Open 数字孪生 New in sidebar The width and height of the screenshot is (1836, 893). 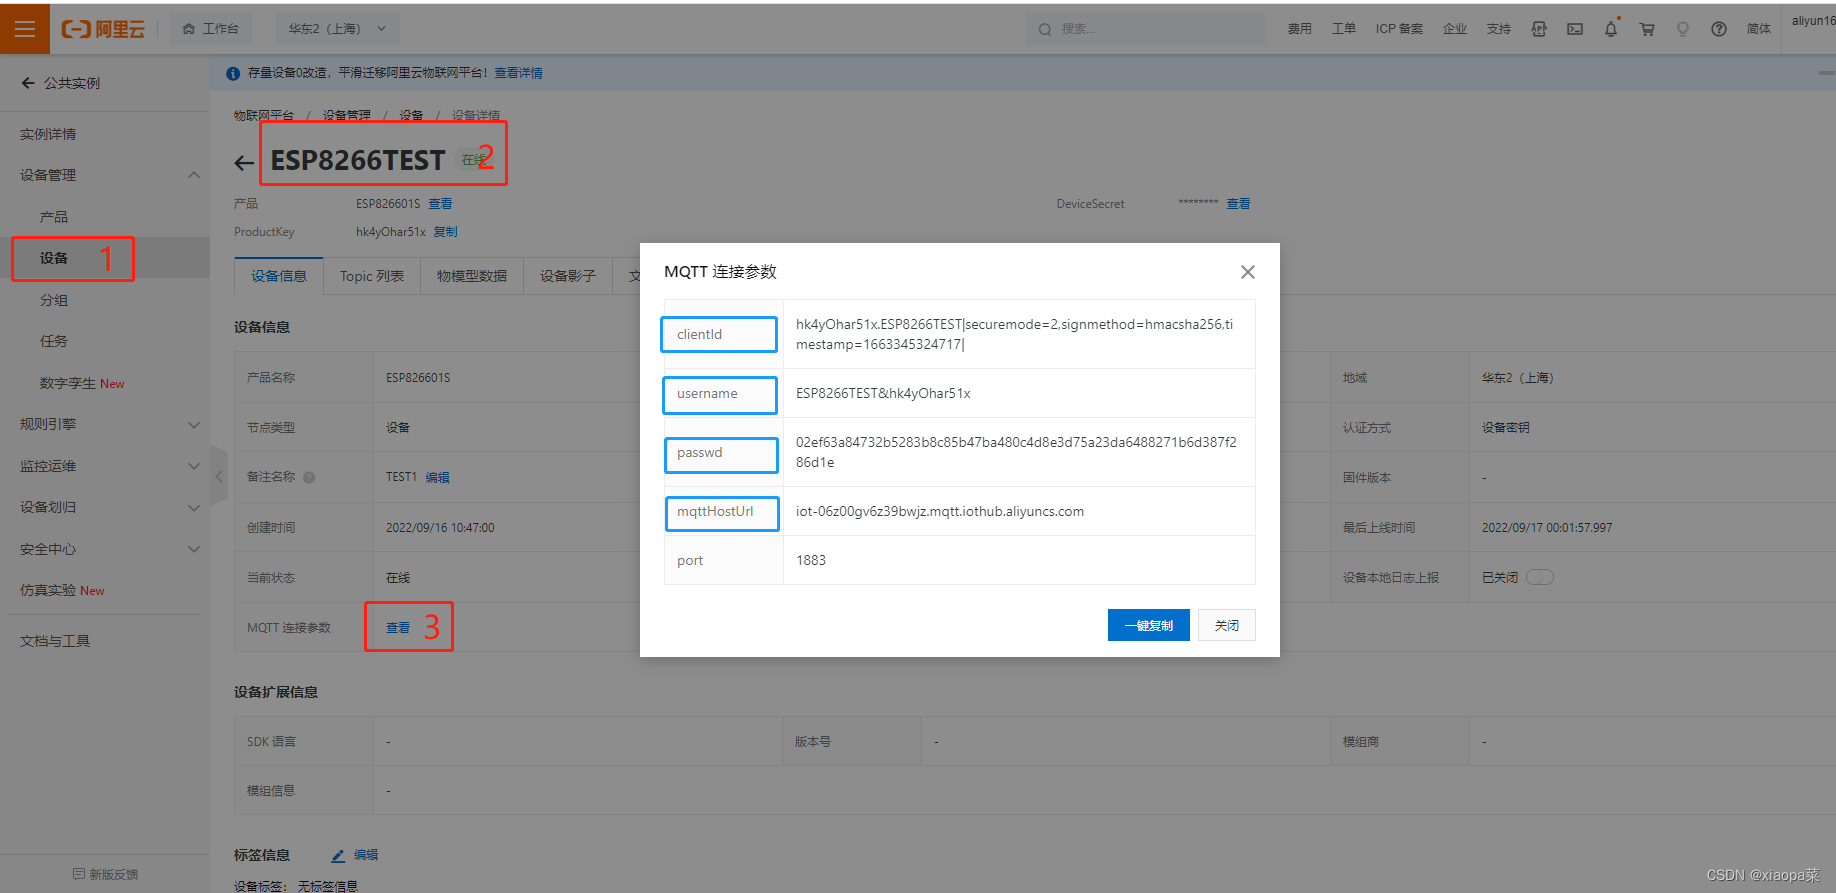(82, 383)
